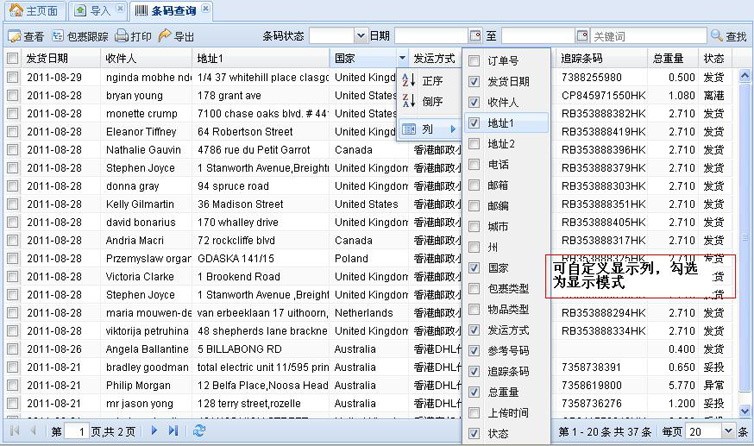Uncheck the 状态 column
This screenshot has width=754, height=446.
(x=474, y=433)
